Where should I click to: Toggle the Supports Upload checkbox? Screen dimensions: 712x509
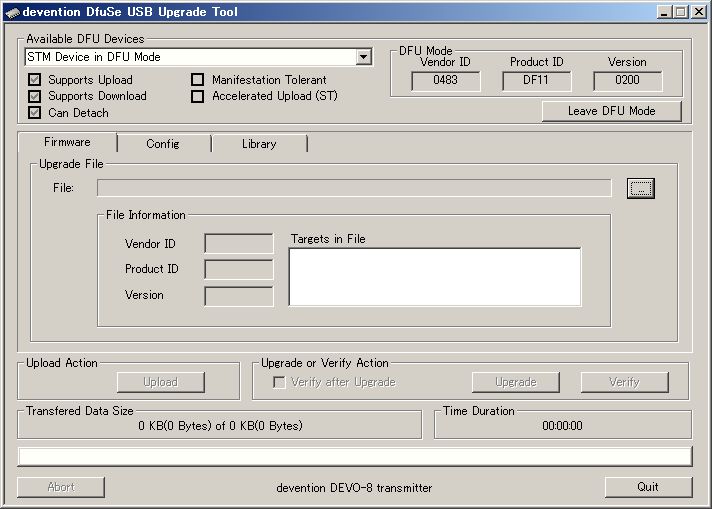[x=35, y=80]
